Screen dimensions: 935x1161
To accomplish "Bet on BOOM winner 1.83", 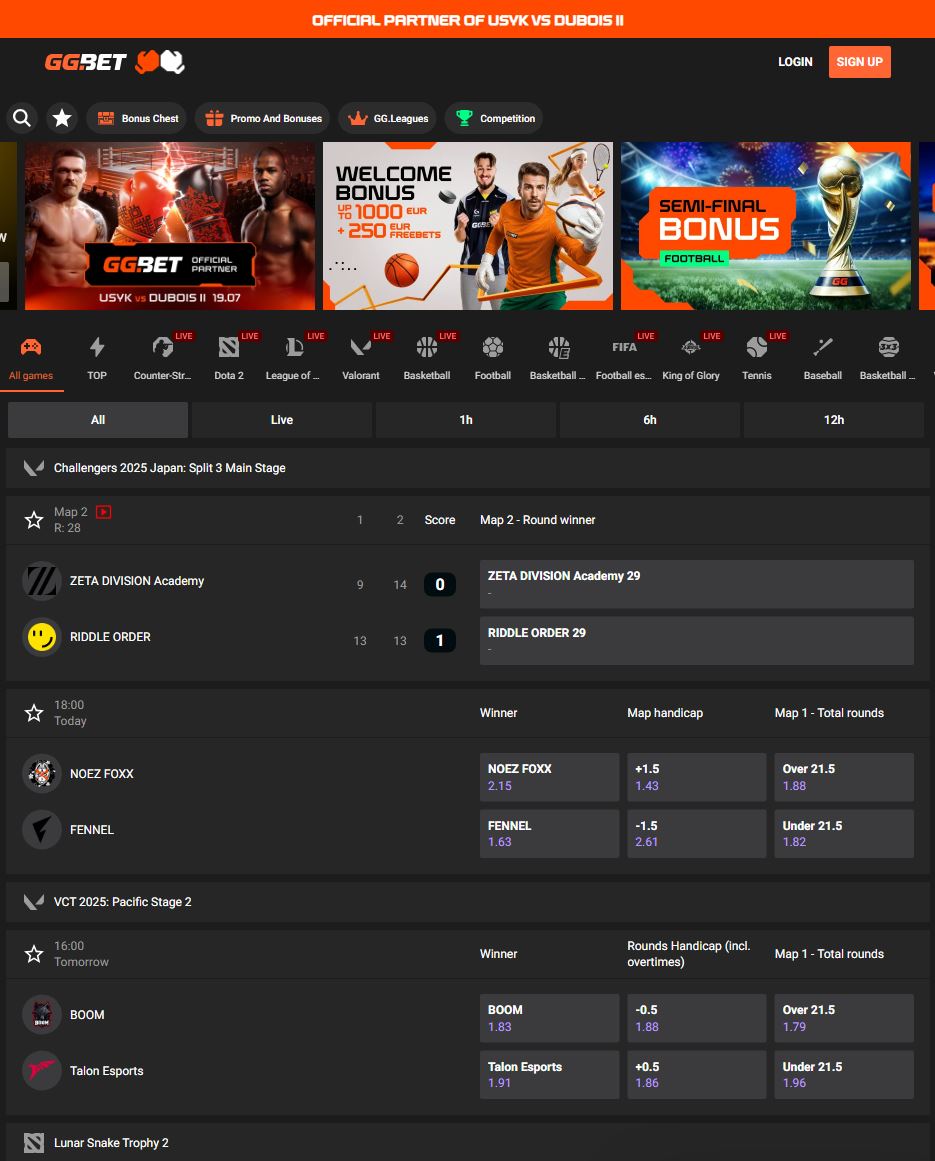I will tap(549, 1018).
